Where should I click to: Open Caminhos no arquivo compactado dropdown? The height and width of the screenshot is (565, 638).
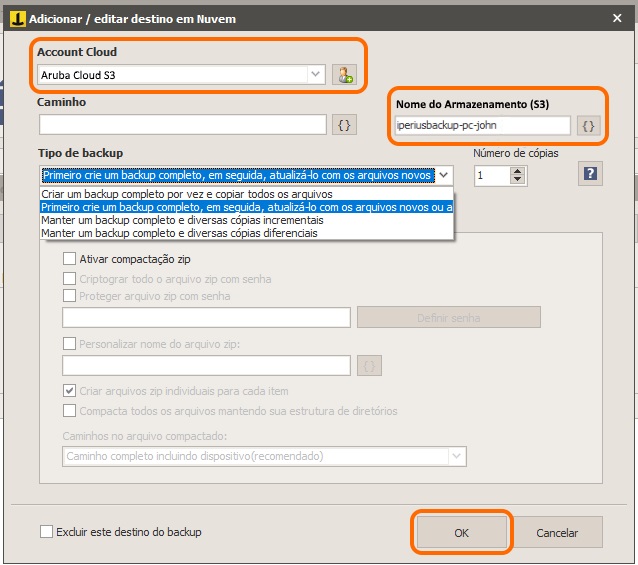pyautogui.click(x=457, y=456)
